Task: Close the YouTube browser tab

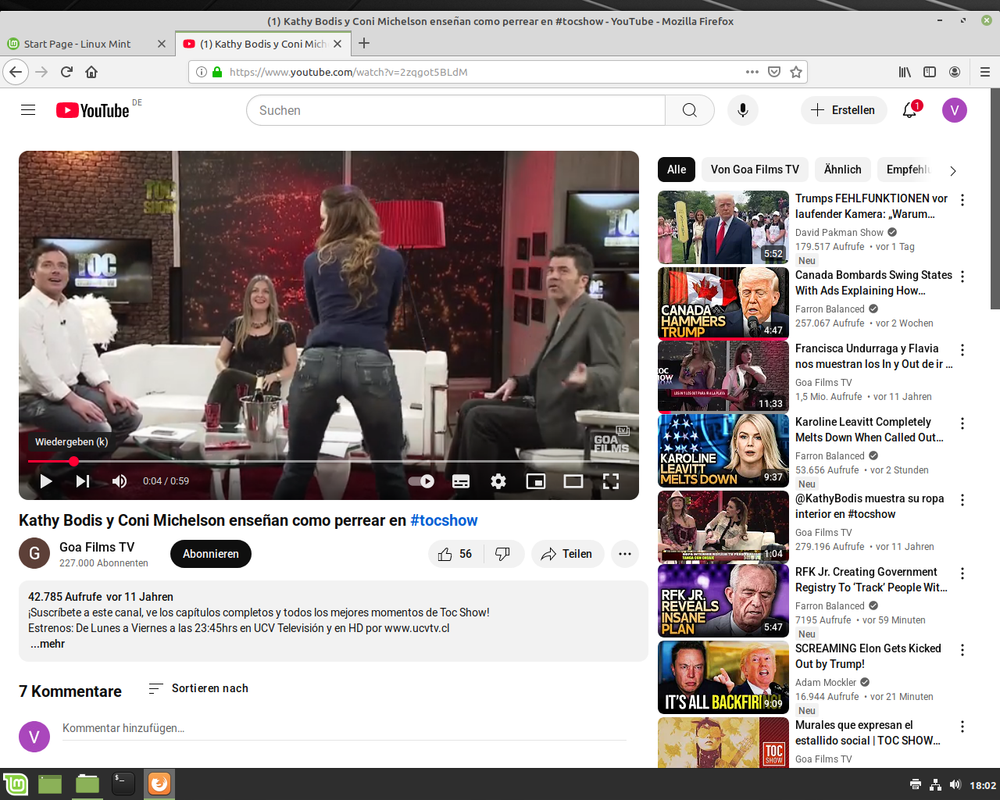Action: 337,44
